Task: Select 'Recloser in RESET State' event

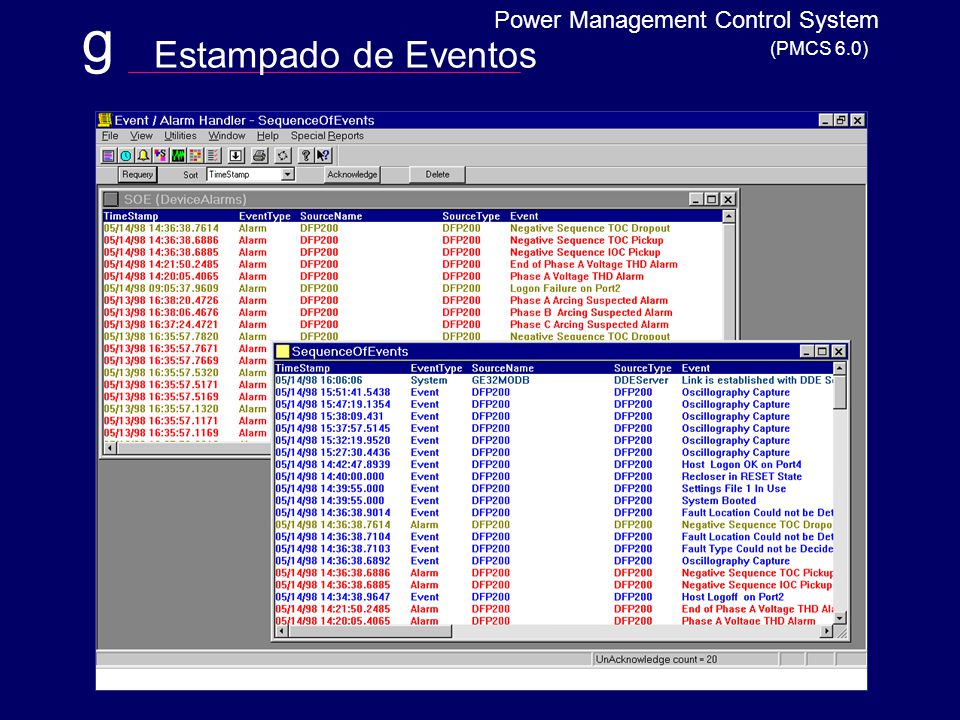Action: pyautogui.click(x=741, y=476)
